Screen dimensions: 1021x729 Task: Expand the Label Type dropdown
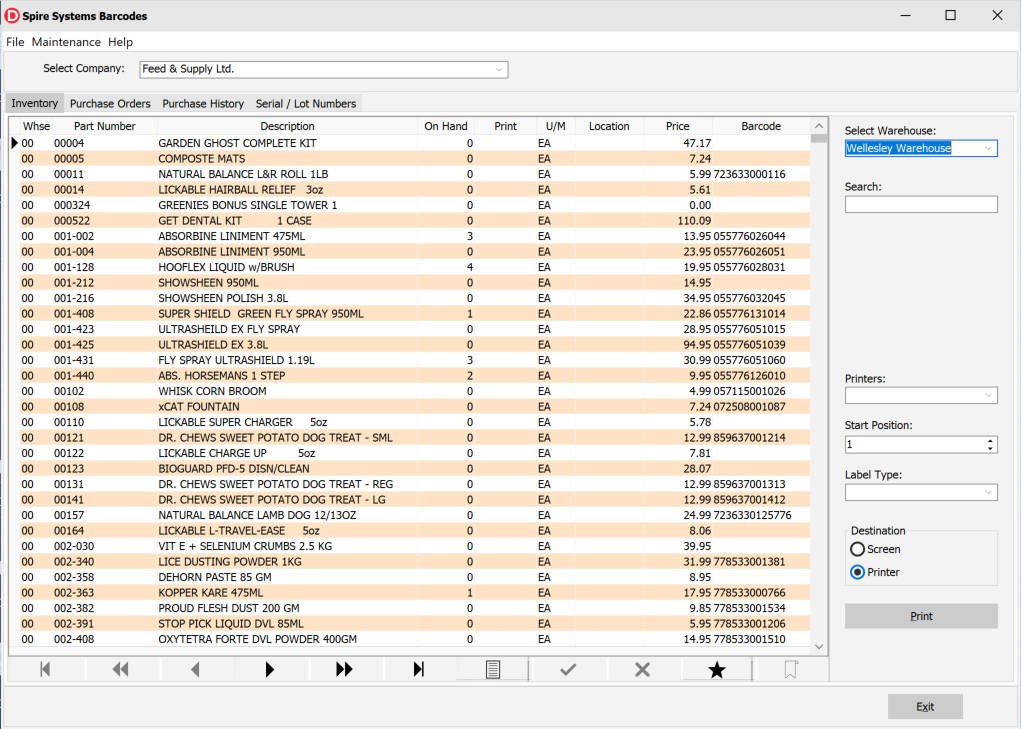pos(988,492)
